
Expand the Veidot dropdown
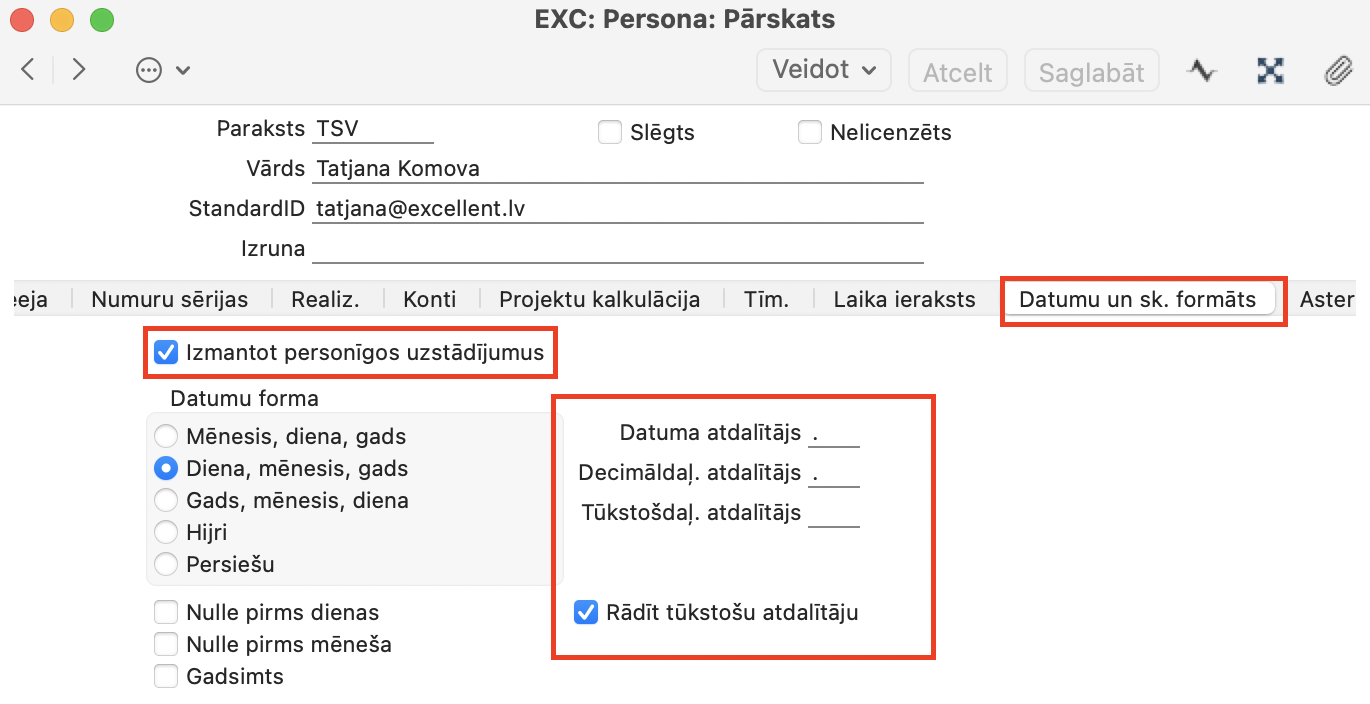tap(824, 70)
